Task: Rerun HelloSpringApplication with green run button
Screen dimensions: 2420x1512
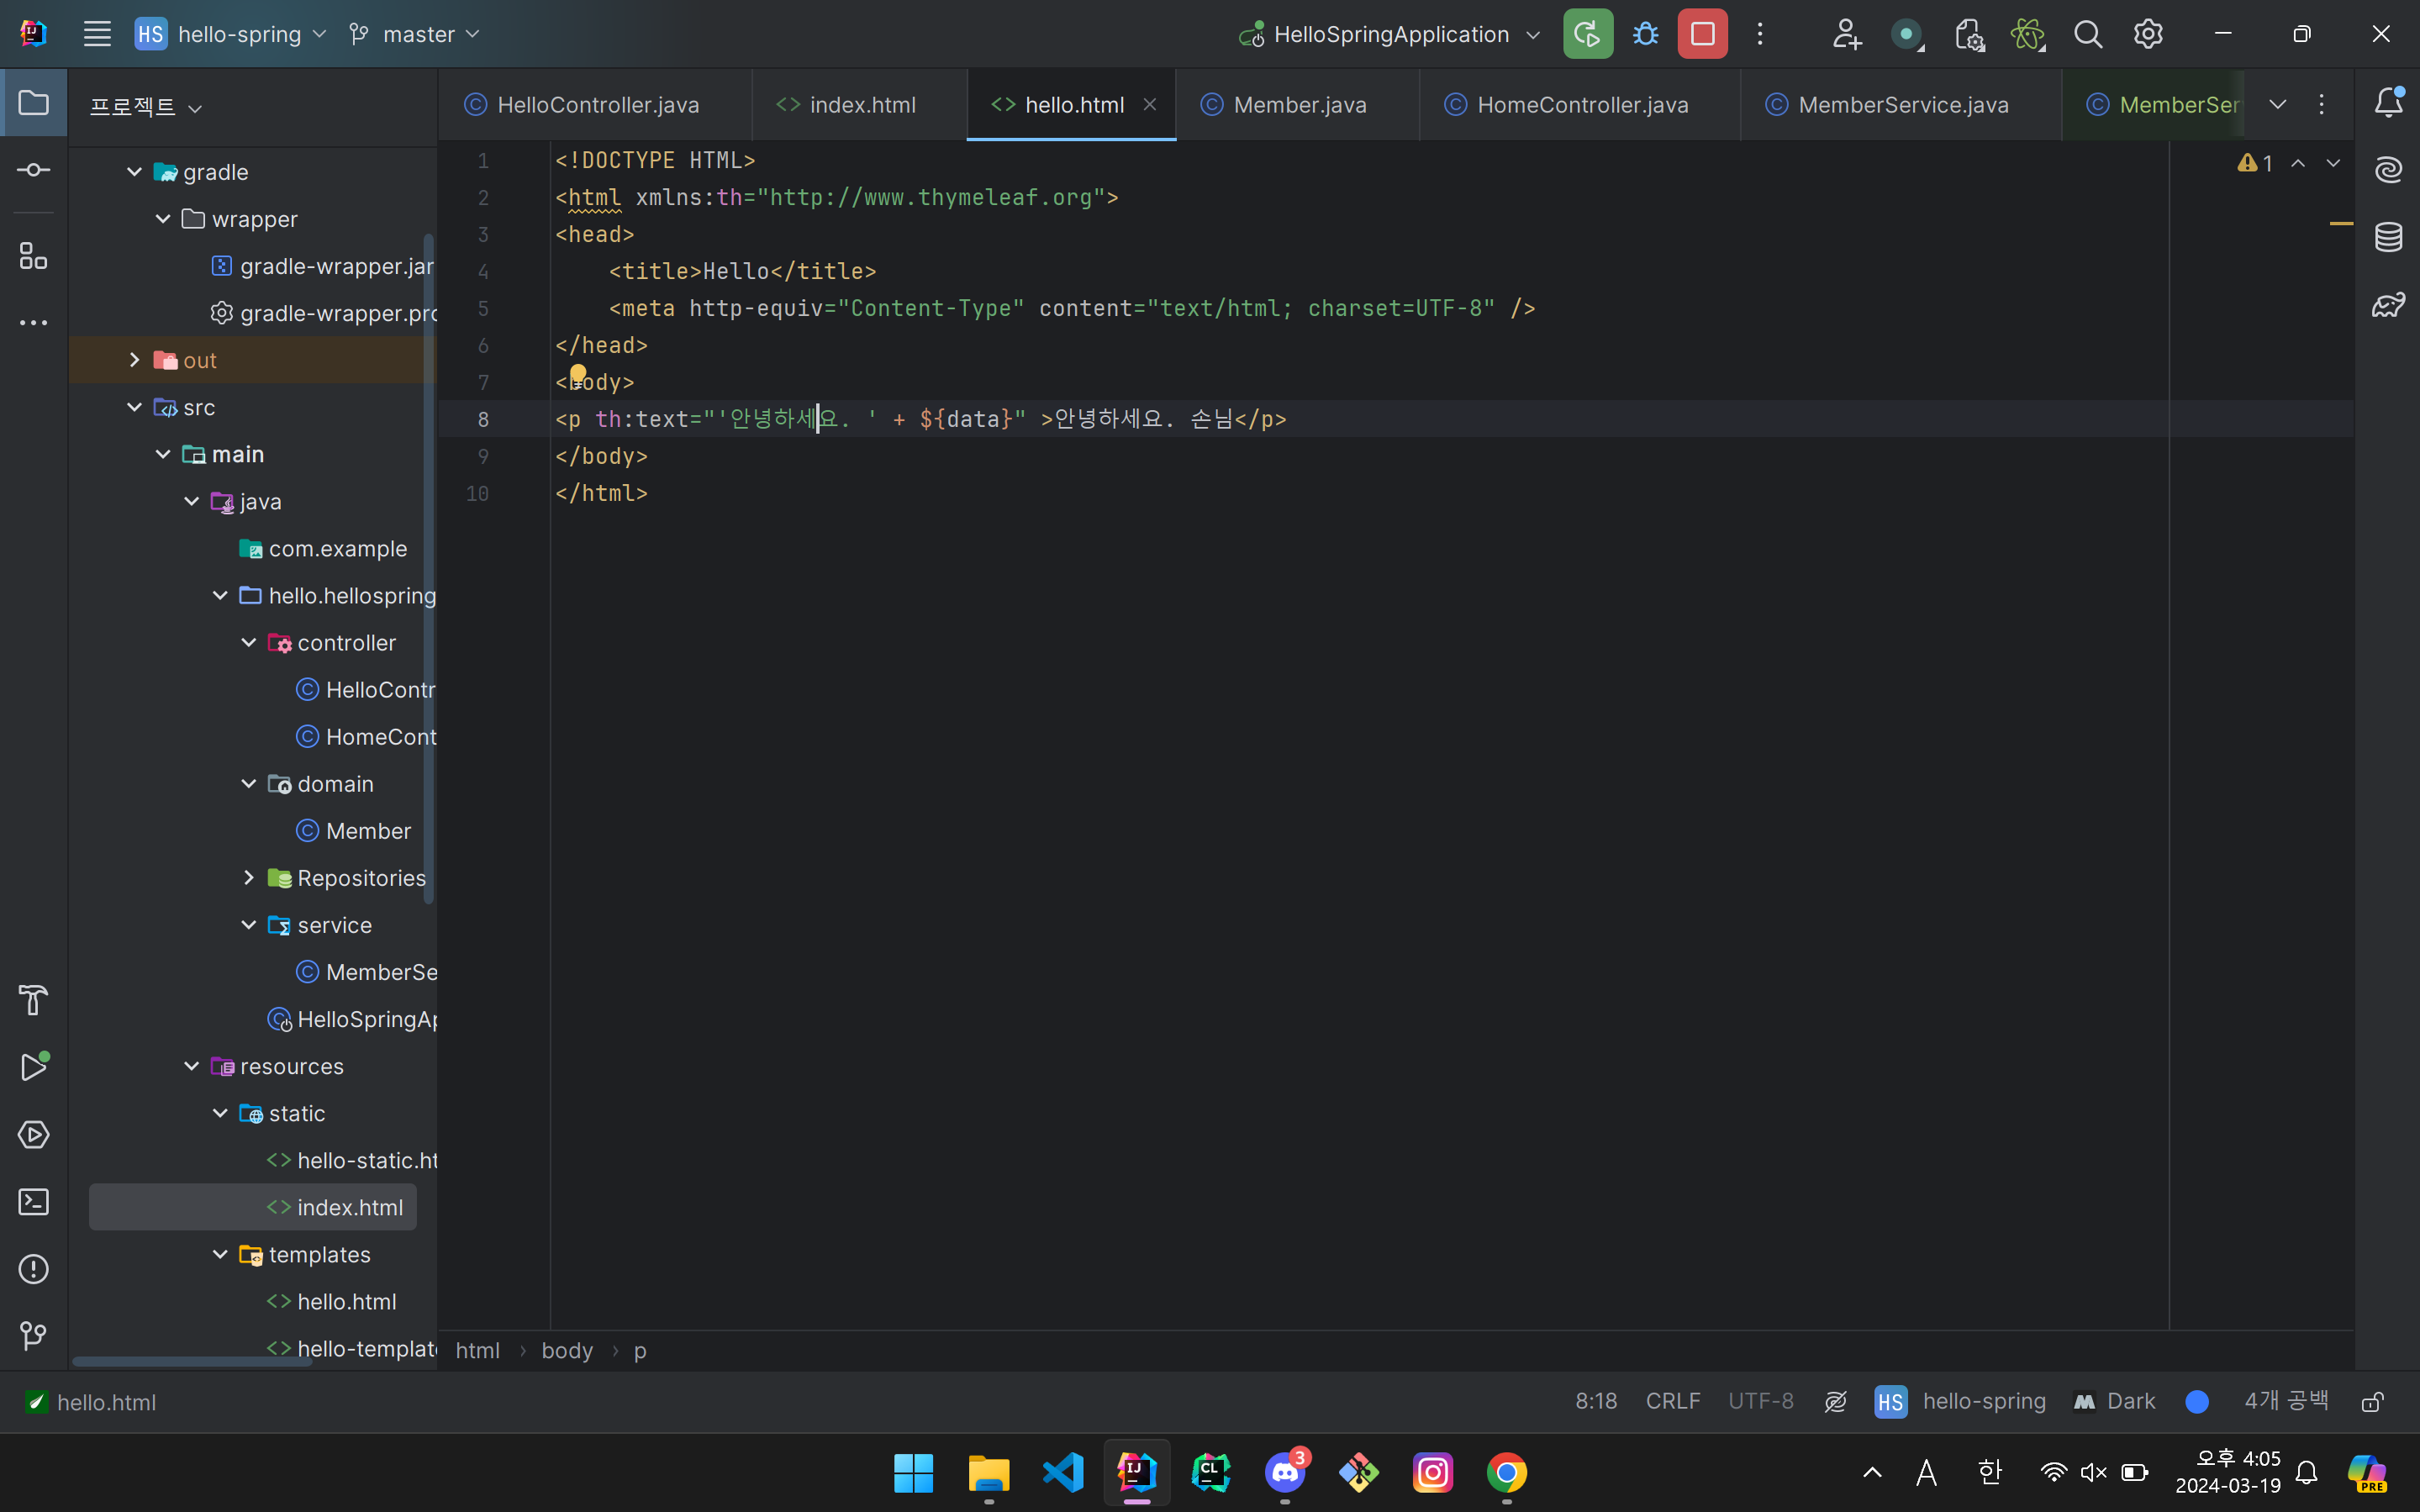Action: [1587, 34]
